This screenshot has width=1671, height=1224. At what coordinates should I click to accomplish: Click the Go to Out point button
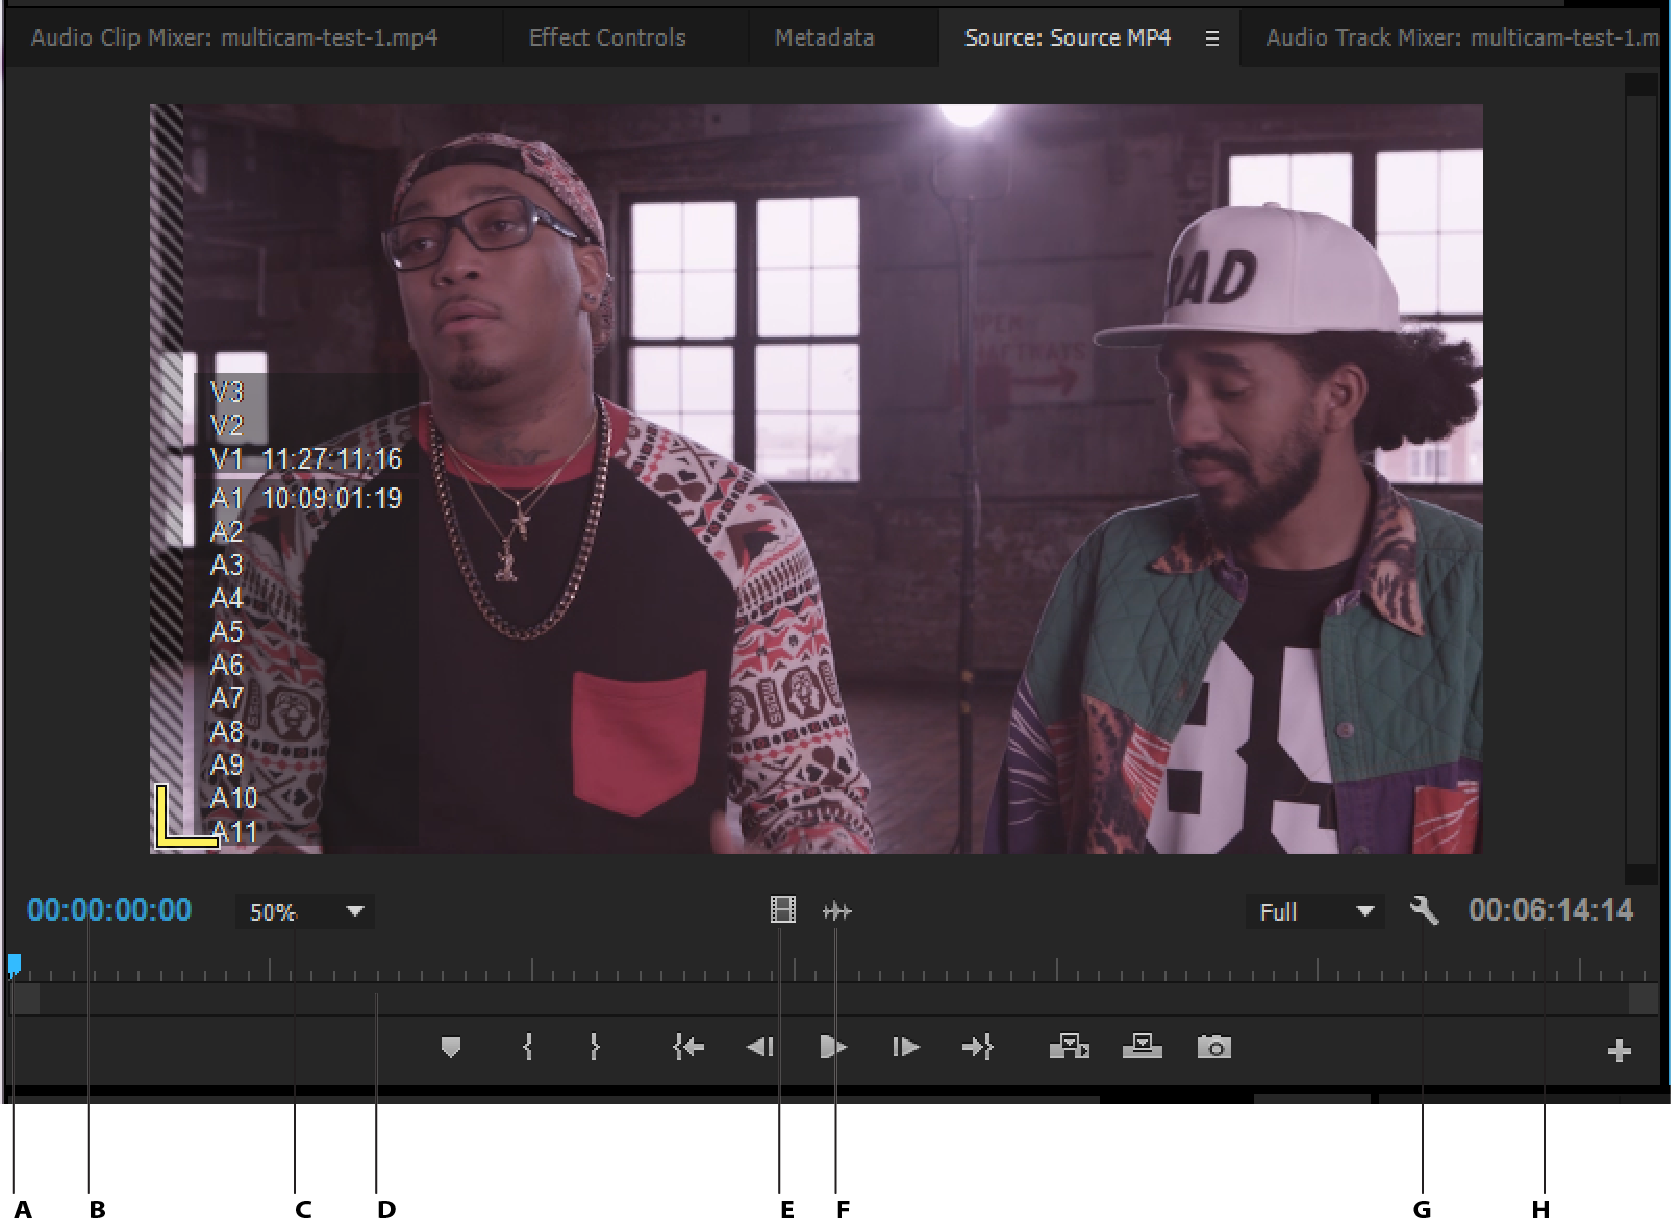coord(977,1047)
